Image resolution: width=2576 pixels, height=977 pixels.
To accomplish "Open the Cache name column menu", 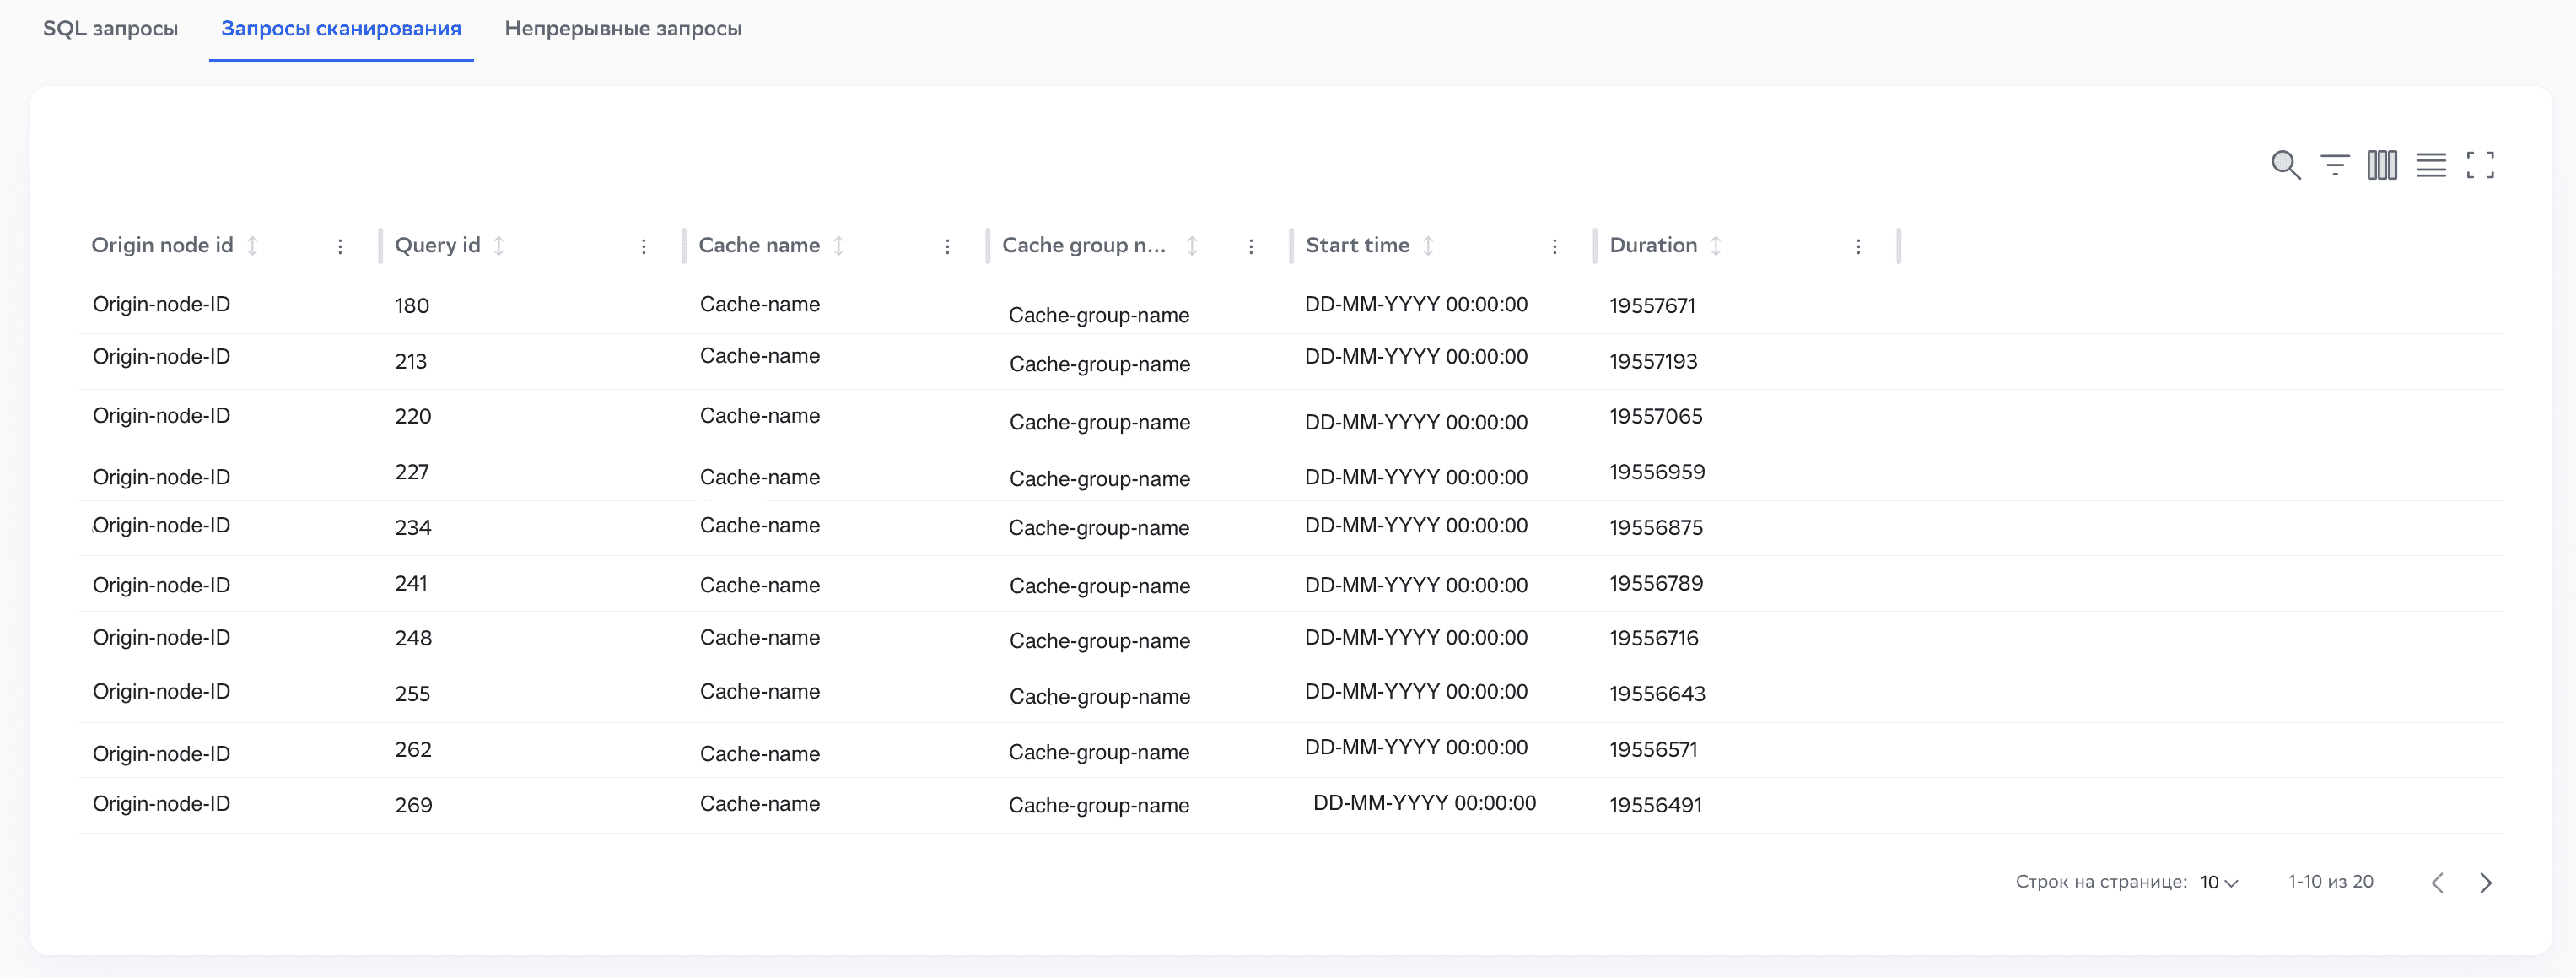I will point(947,245).
